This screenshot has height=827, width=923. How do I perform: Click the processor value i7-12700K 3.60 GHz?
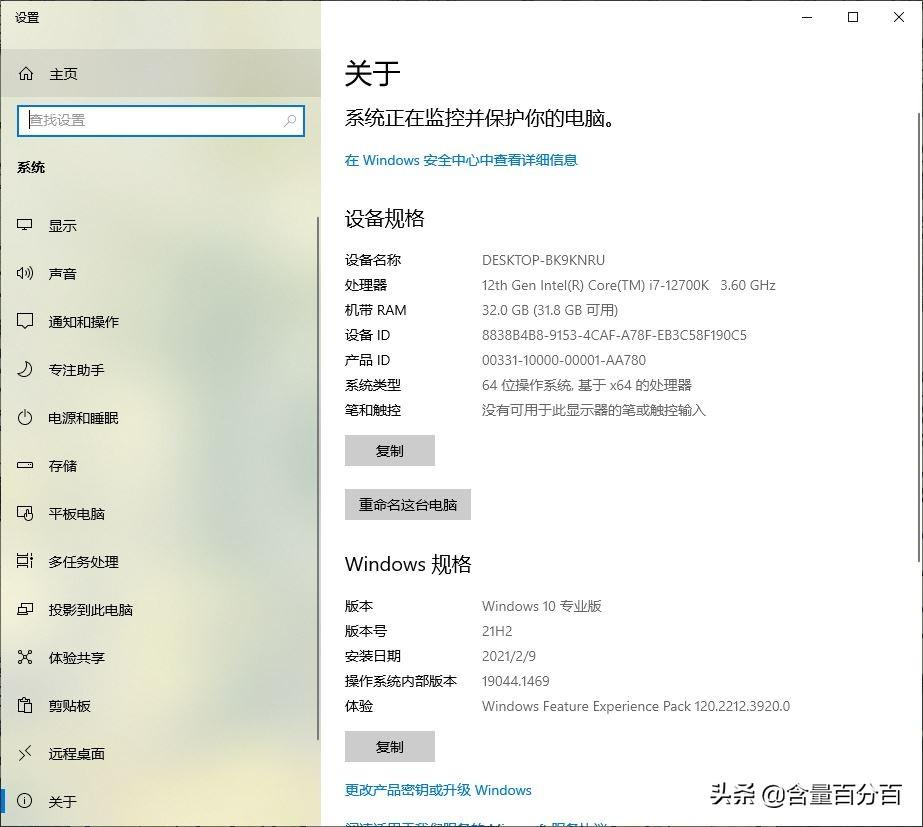[x=629, y=285]
